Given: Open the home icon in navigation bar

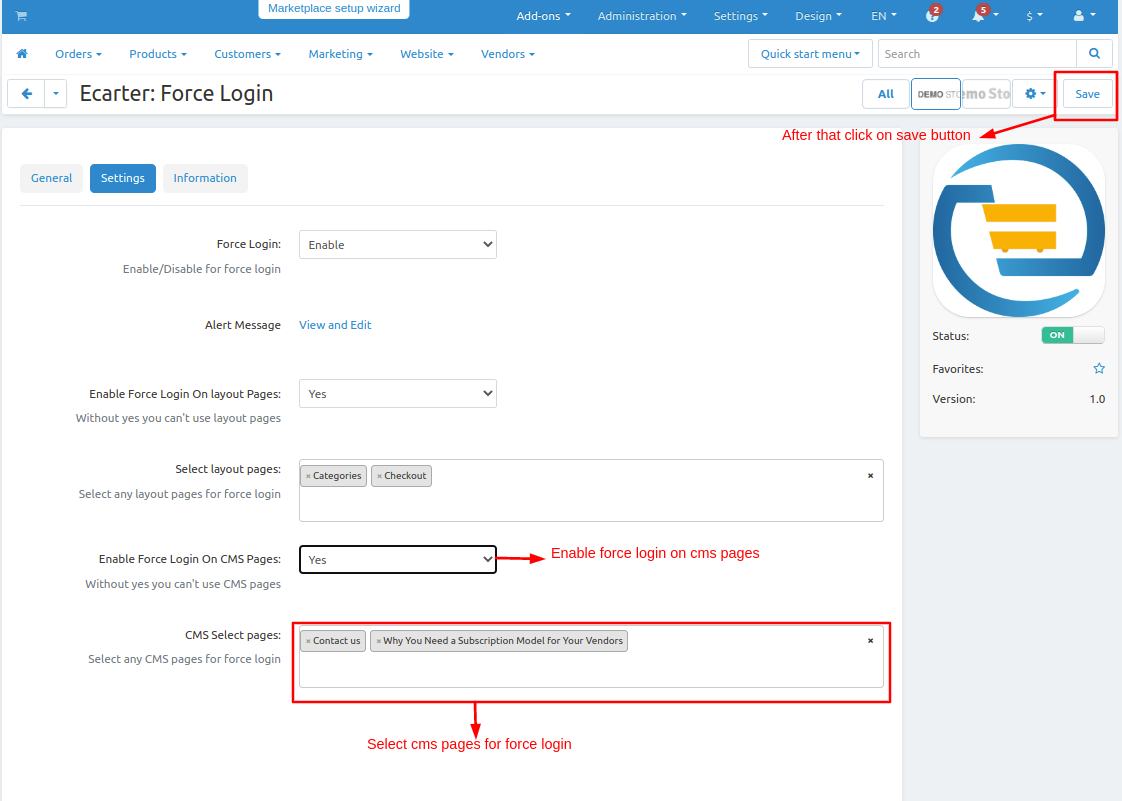Looking at the screenshot, I should pos(22,54).
